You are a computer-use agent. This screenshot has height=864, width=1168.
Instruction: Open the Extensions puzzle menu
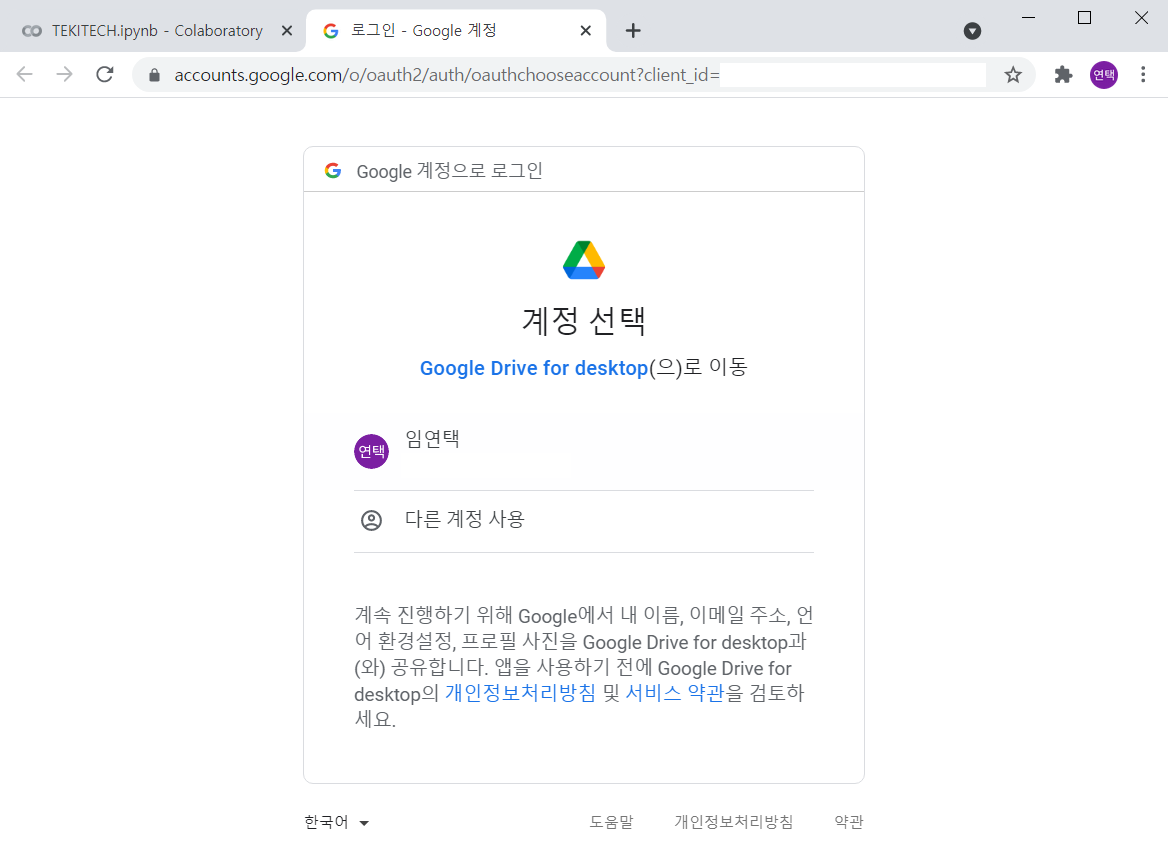[1063, 74]
